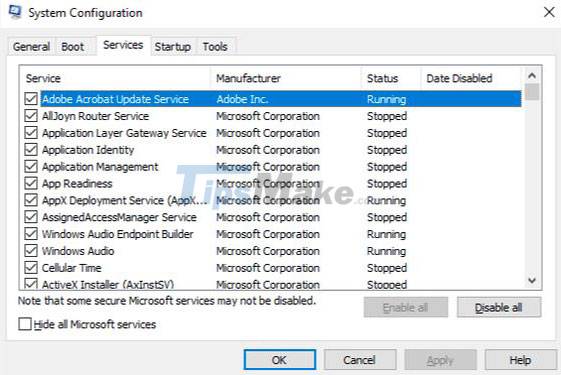Click the greyed Enable all button
561x375 pixels.
(x=406, y=307)
